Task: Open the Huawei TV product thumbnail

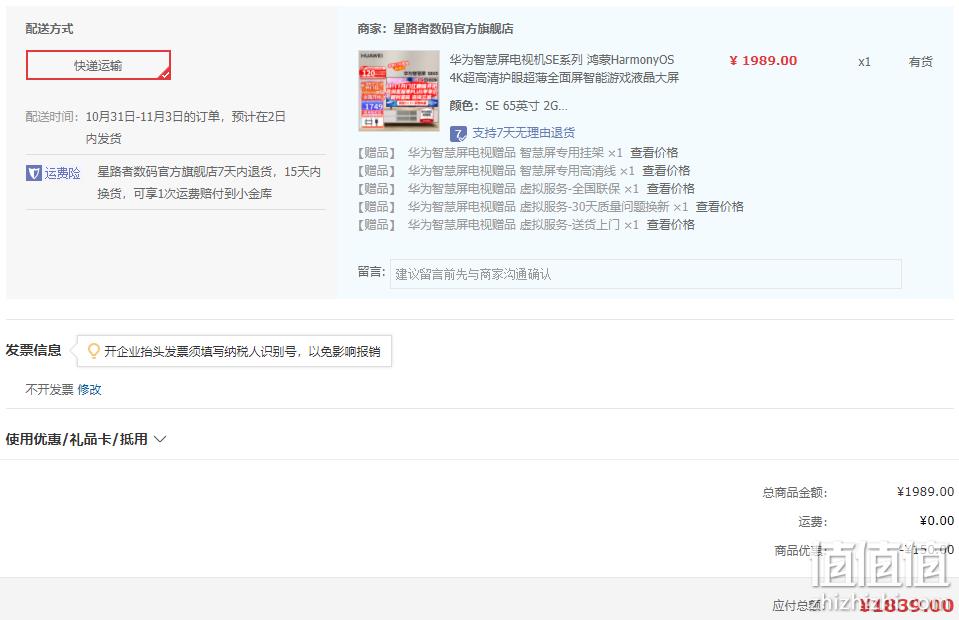Action: click(x=399, y=90)
